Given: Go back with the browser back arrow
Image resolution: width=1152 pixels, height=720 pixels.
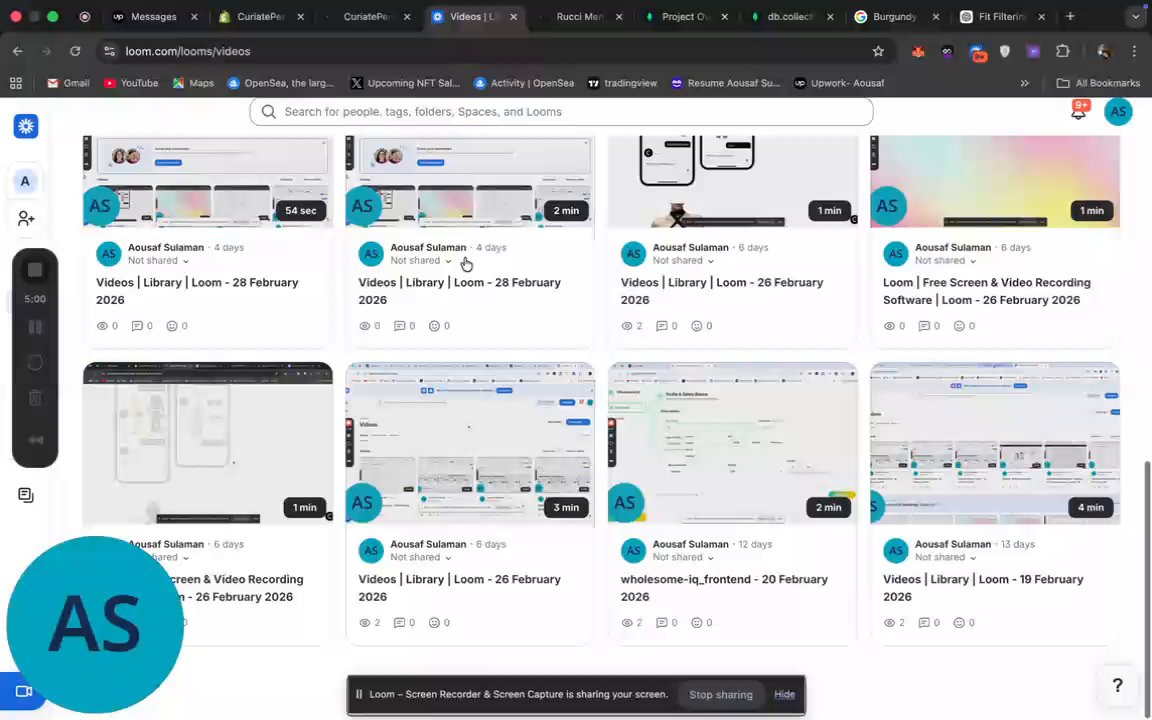Looking at the screenshot, I should tap(18, 51).
